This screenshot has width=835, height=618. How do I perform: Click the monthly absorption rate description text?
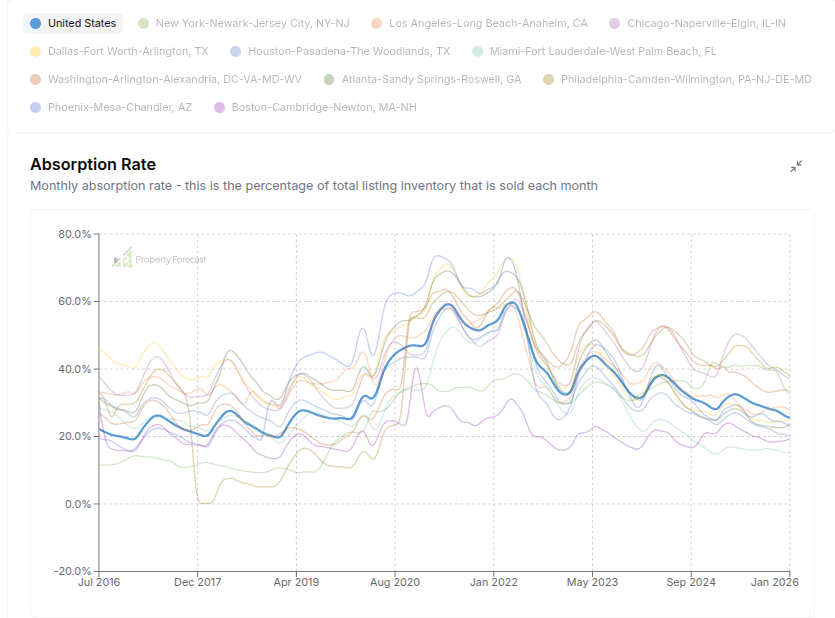pos(314,186)
